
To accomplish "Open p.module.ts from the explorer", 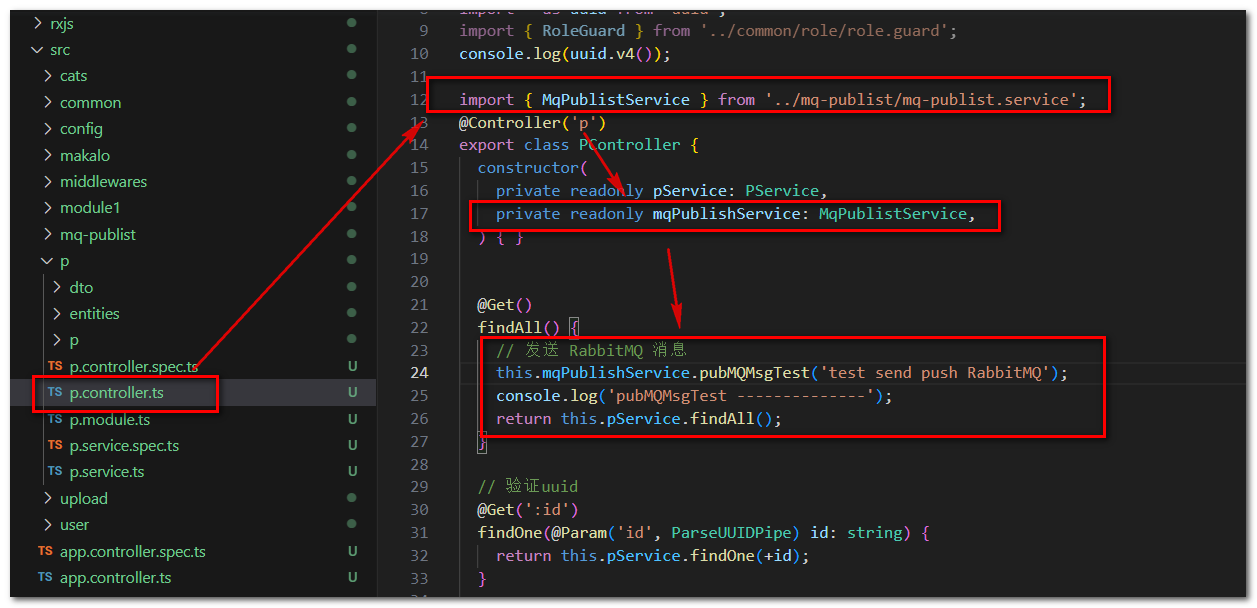I will tap(110, 419).
